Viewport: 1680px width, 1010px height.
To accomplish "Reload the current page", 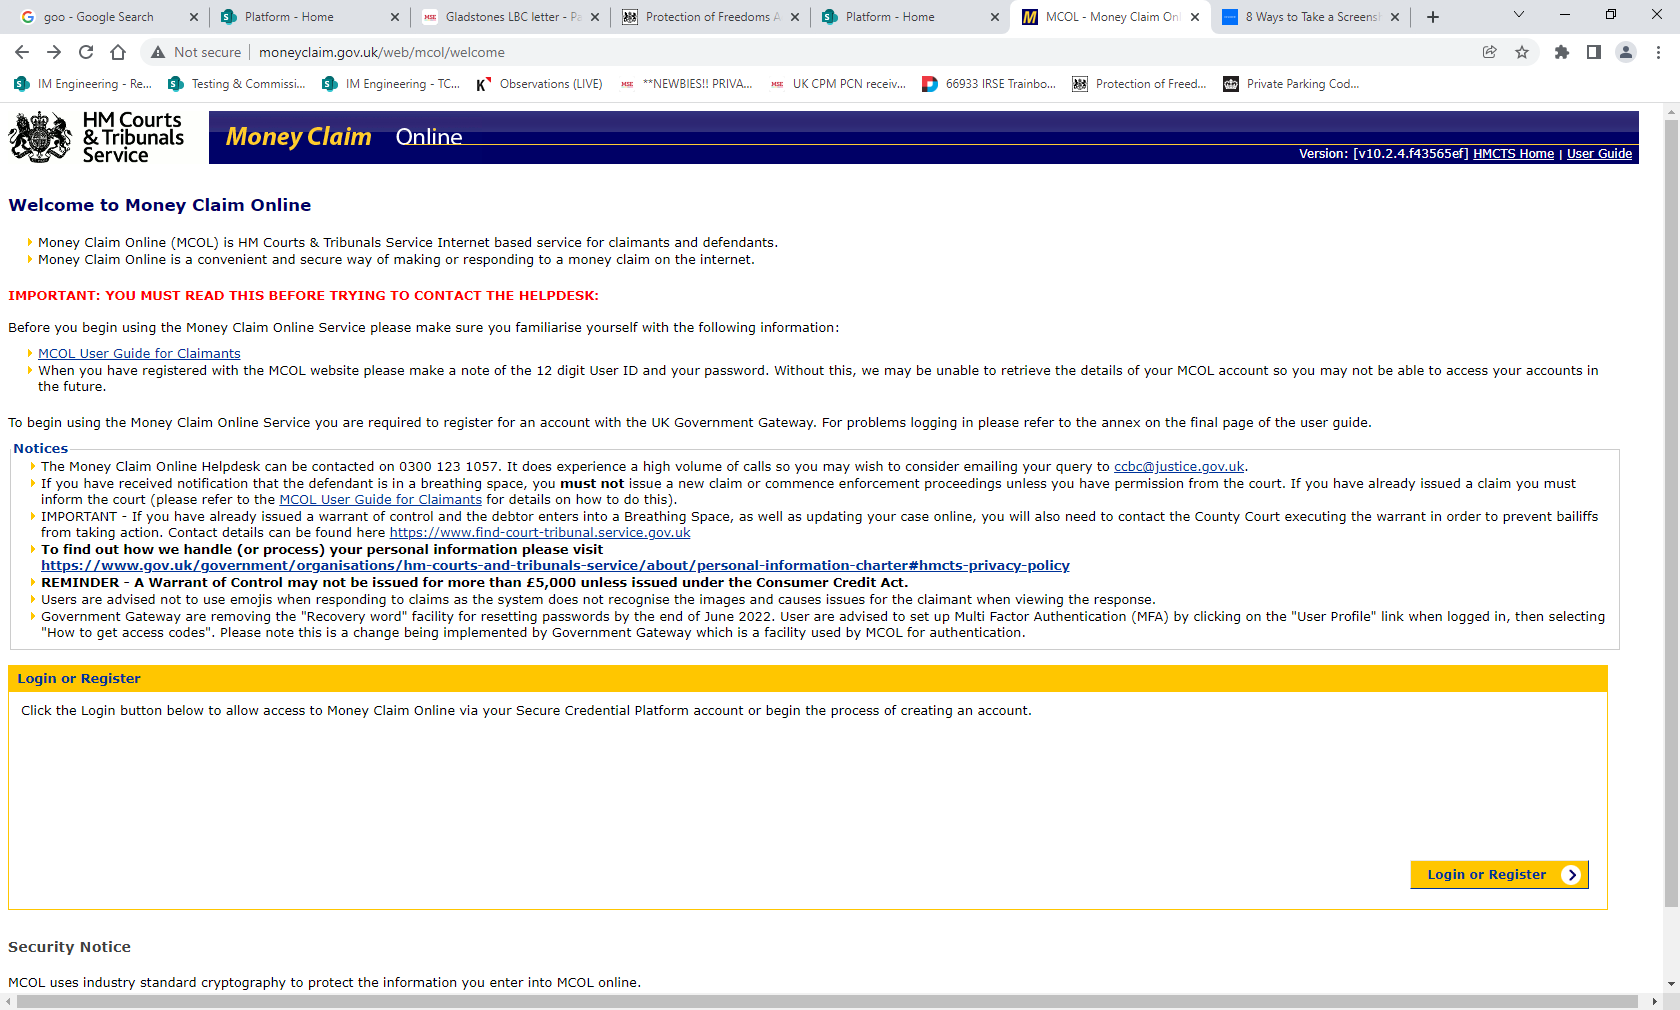I will [86, 52].
